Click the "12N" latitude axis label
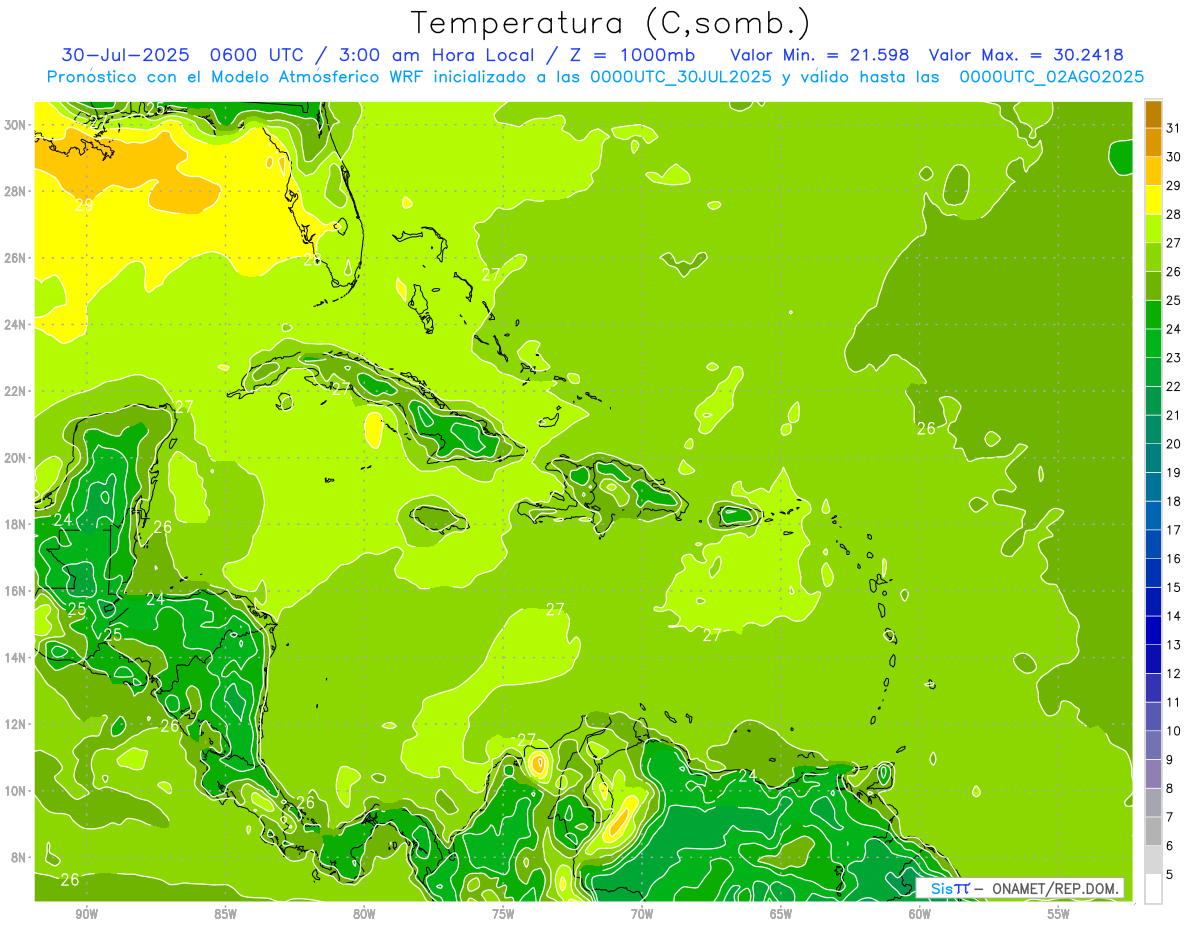Screen dimensions: 1200x927 [x=15, y=724]
